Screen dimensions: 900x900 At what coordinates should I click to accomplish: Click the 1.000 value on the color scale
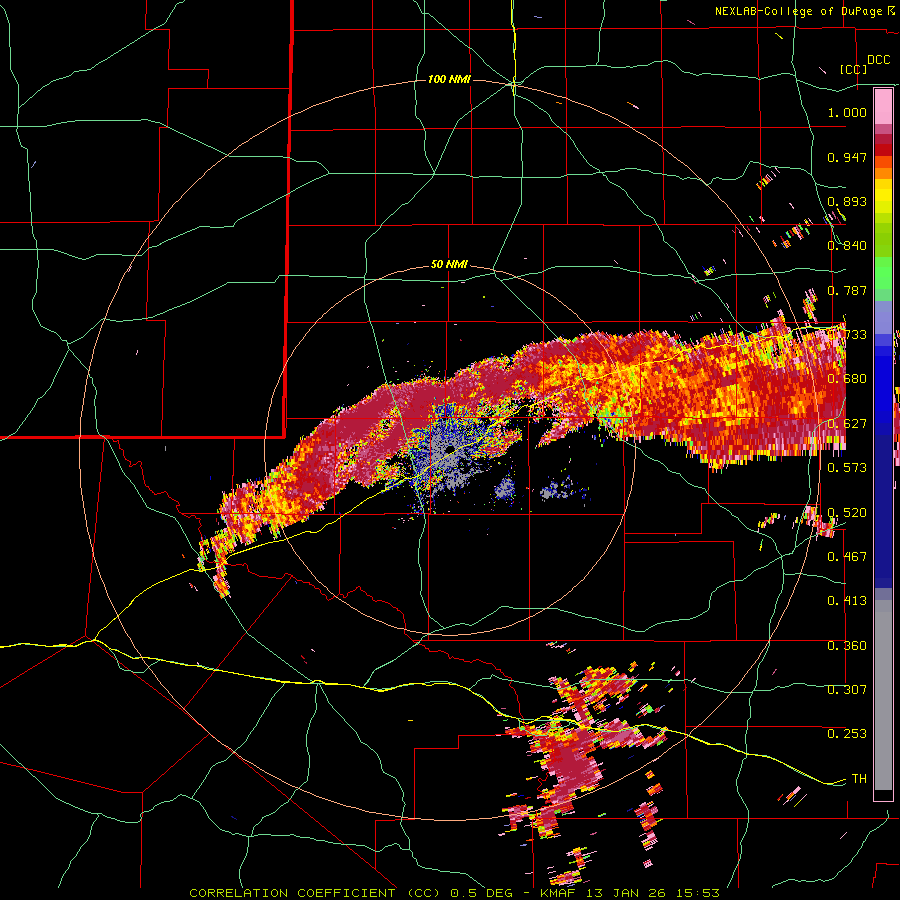(x=847, y=112)
